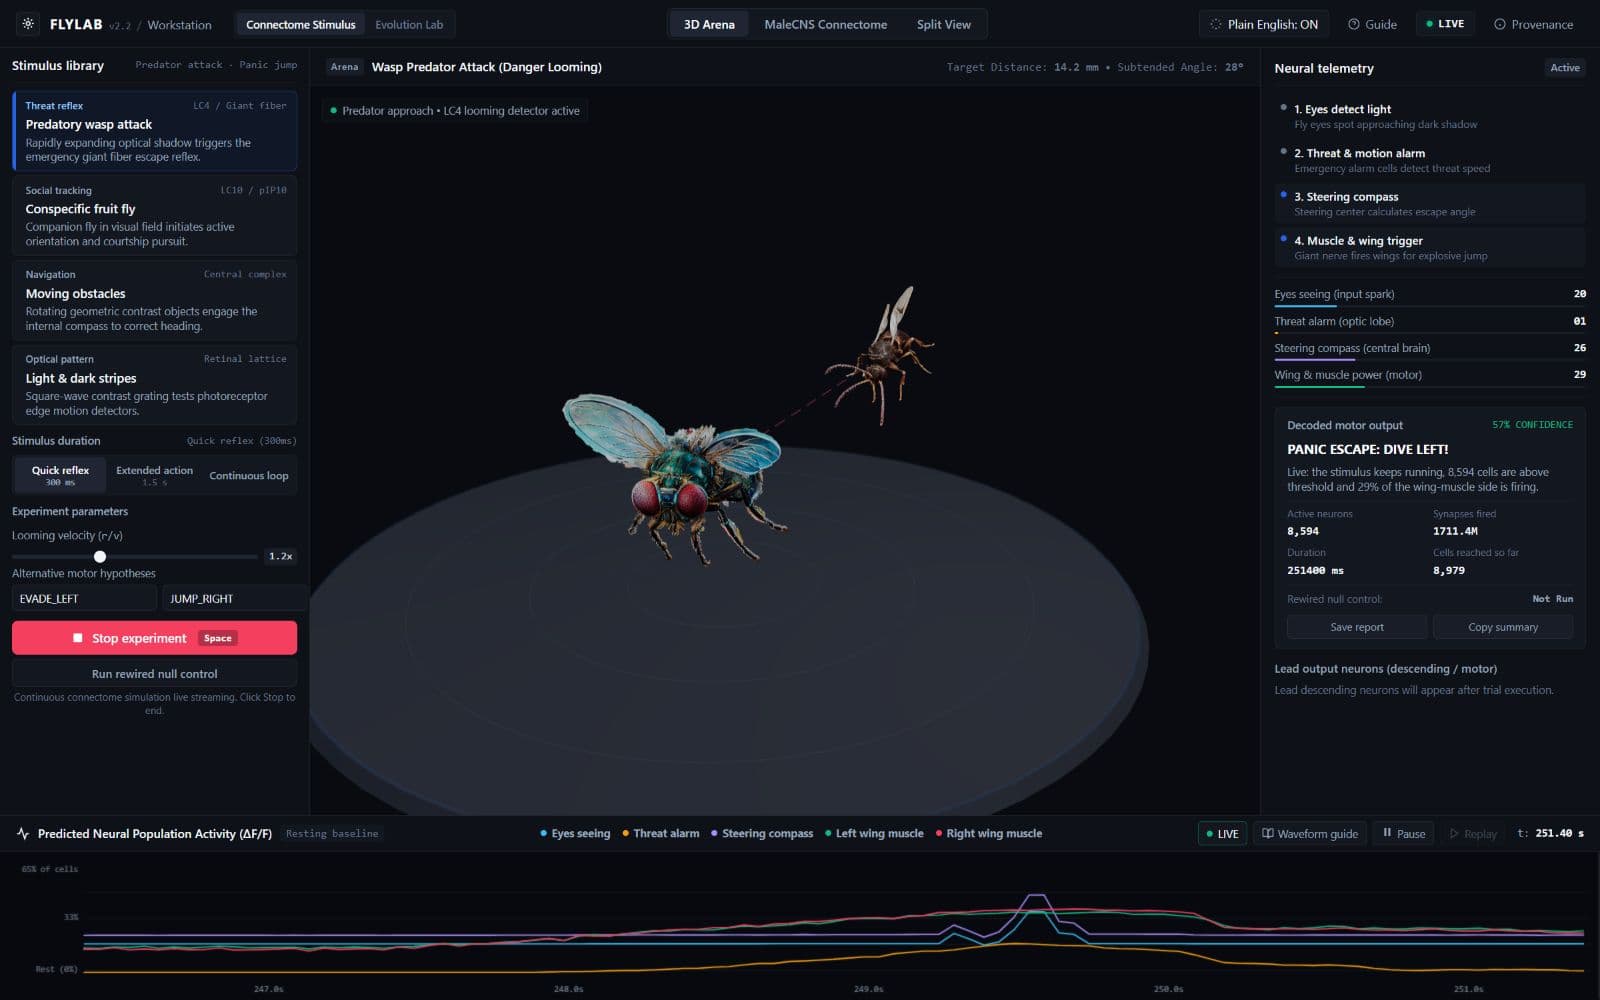This screenshot has width=1600, height=1000.
Task: Toggle the Threat alarm legend entry
Action: [x=660, y=833]
